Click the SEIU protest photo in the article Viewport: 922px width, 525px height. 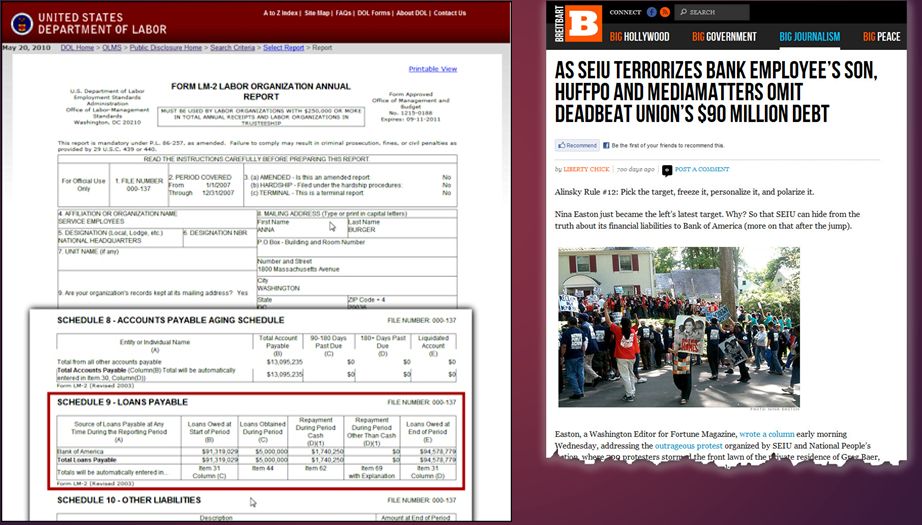click(679, 327)
